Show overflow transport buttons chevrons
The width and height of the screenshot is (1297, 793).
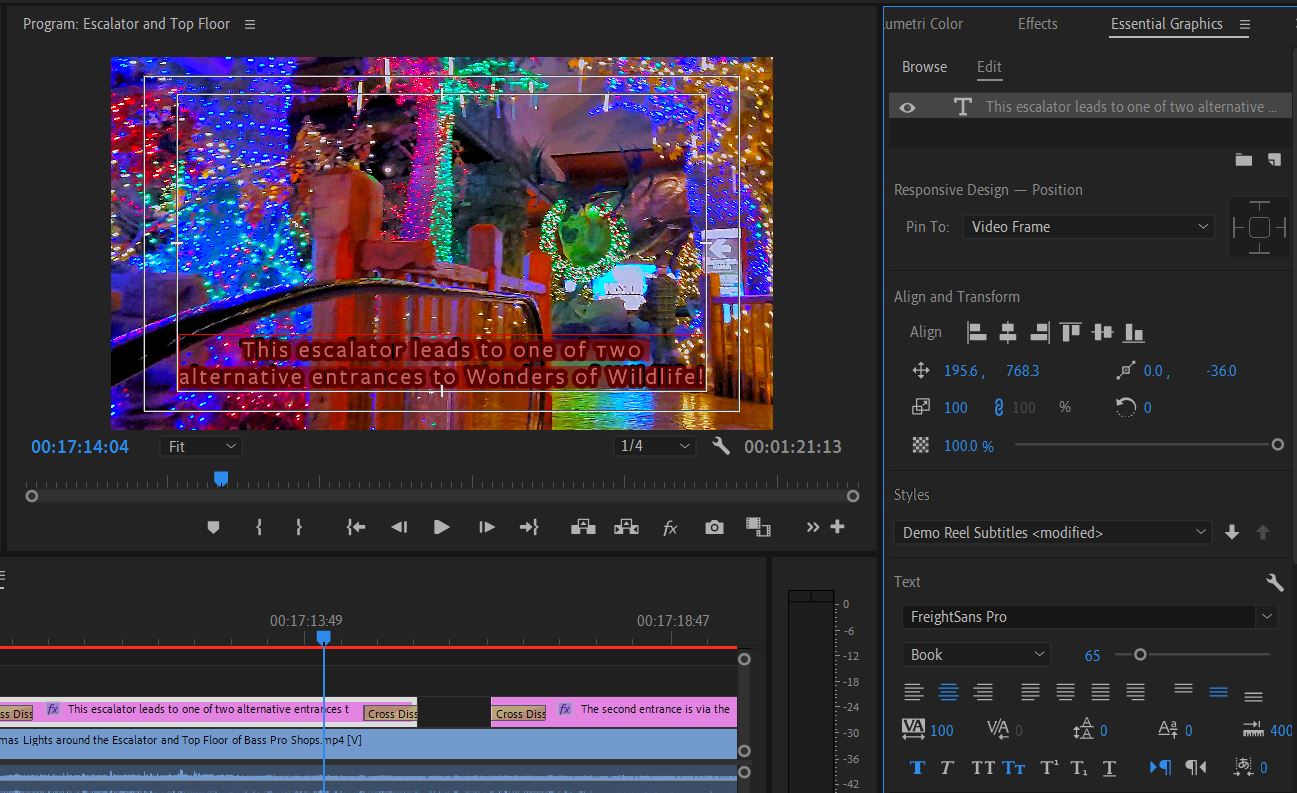(x=813, y=527)
